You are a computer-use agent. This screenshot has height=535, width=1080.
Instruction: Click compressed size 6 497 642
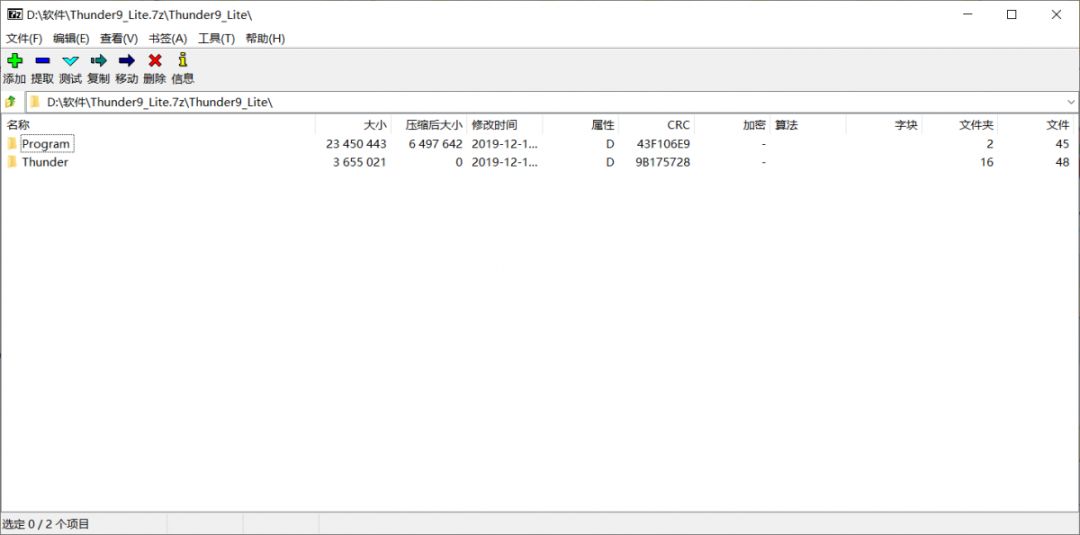pos(435,144)
